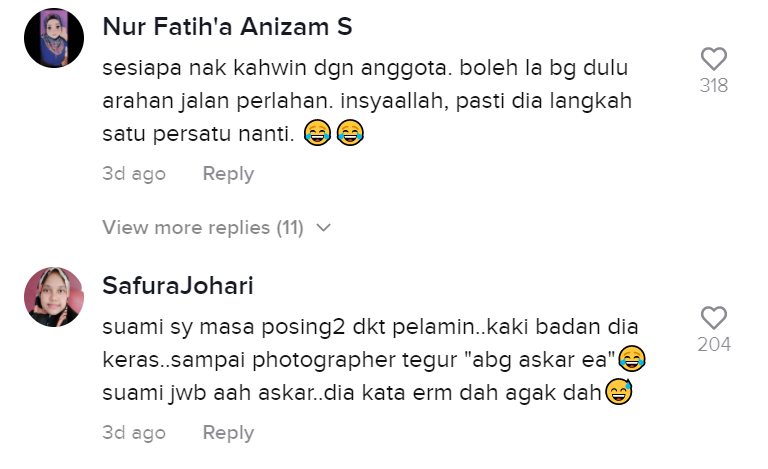Go to the SafuraJohari username link
Image resolution: width=768 pixels, height=469 pixels.
178,286
